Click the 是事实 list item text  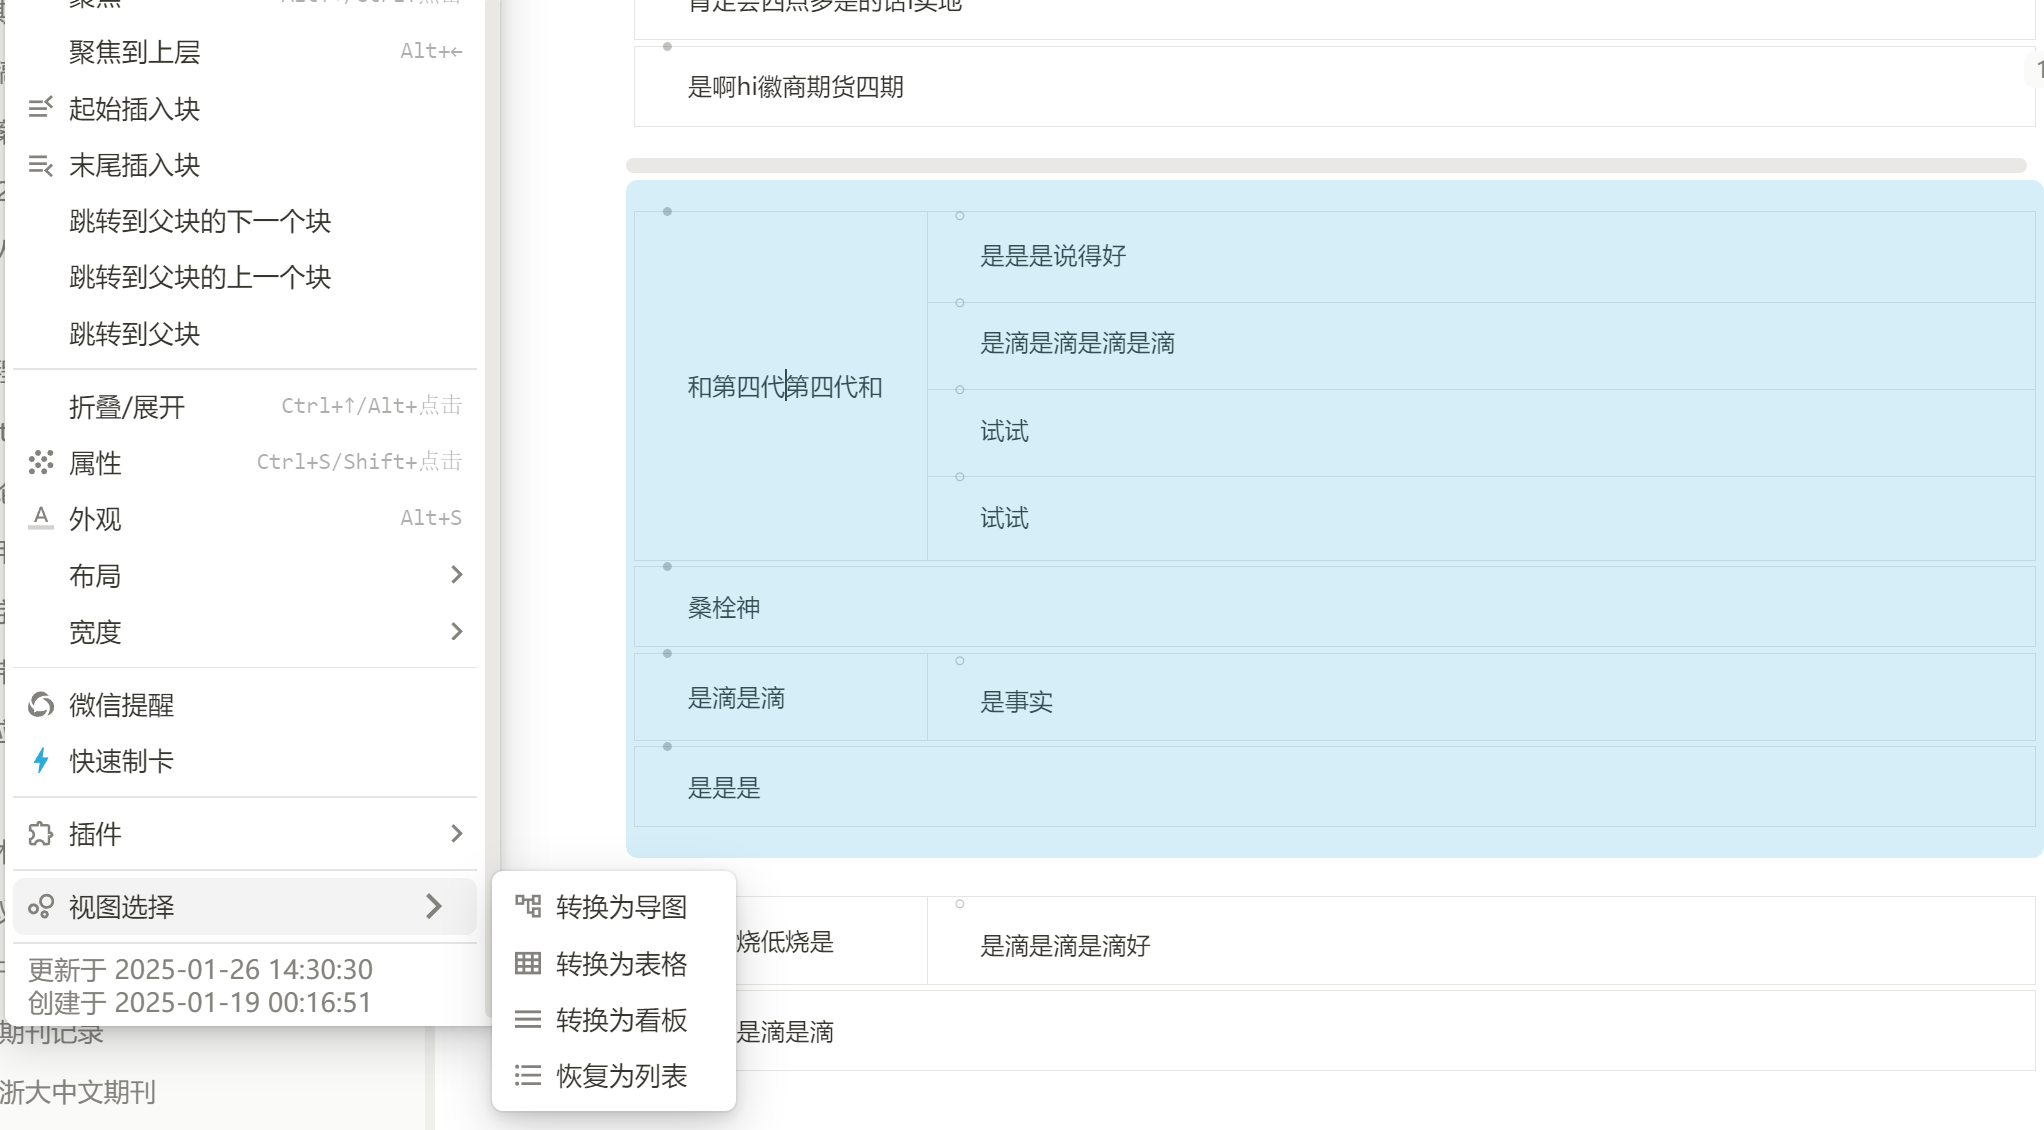[x=1016, y=702]
